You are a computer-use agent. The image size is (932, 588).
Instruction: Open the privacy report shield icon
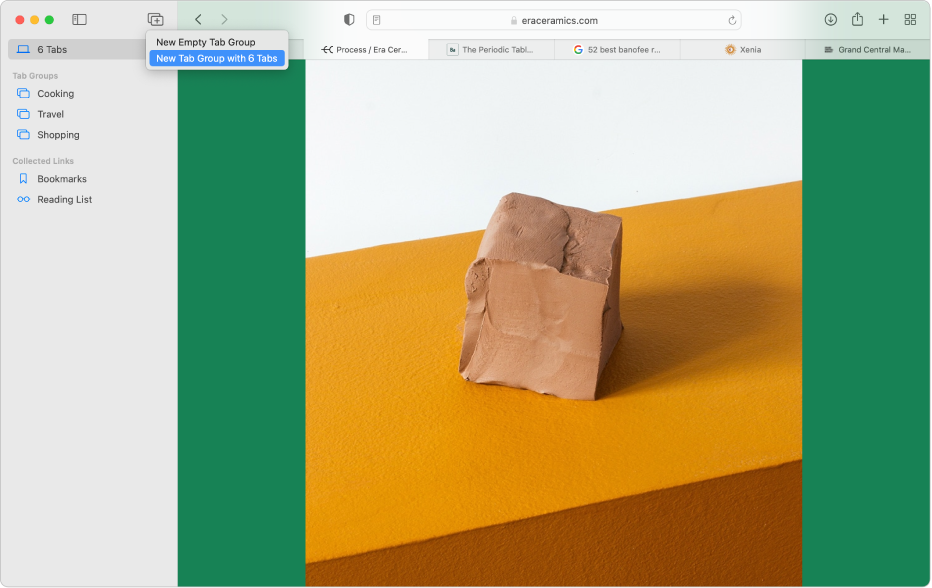(x=349, y=20)
